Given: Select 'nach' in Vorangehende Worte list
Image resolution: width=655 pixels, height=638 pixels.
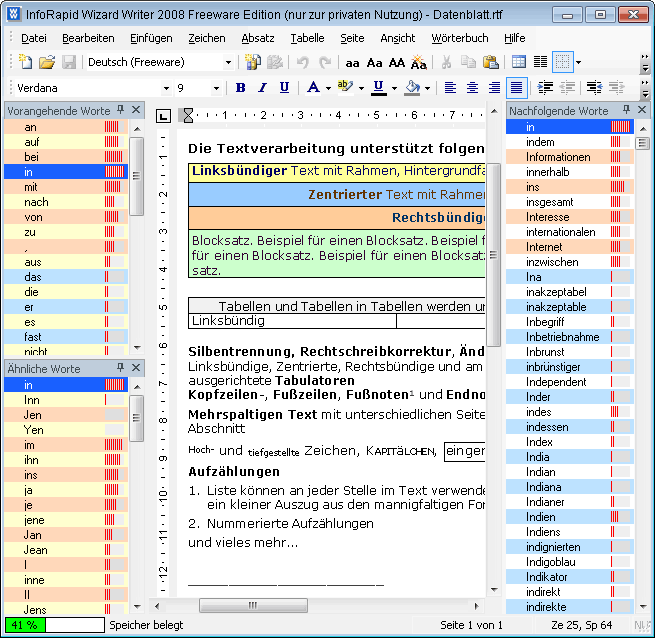Looking at the screenshot, I should point(66,202).
